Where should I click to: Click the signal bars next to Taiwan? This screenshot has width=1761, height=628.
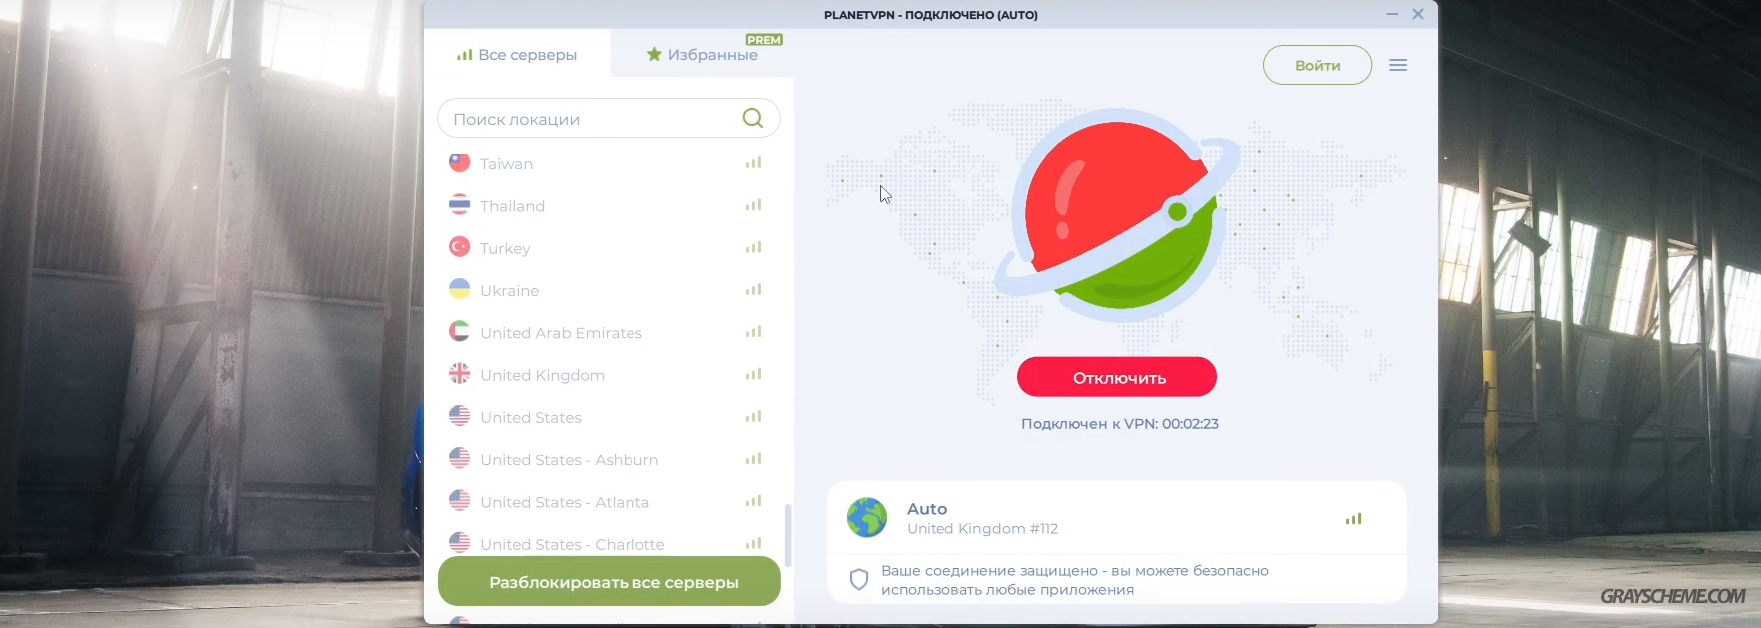(x=753, y=162)
